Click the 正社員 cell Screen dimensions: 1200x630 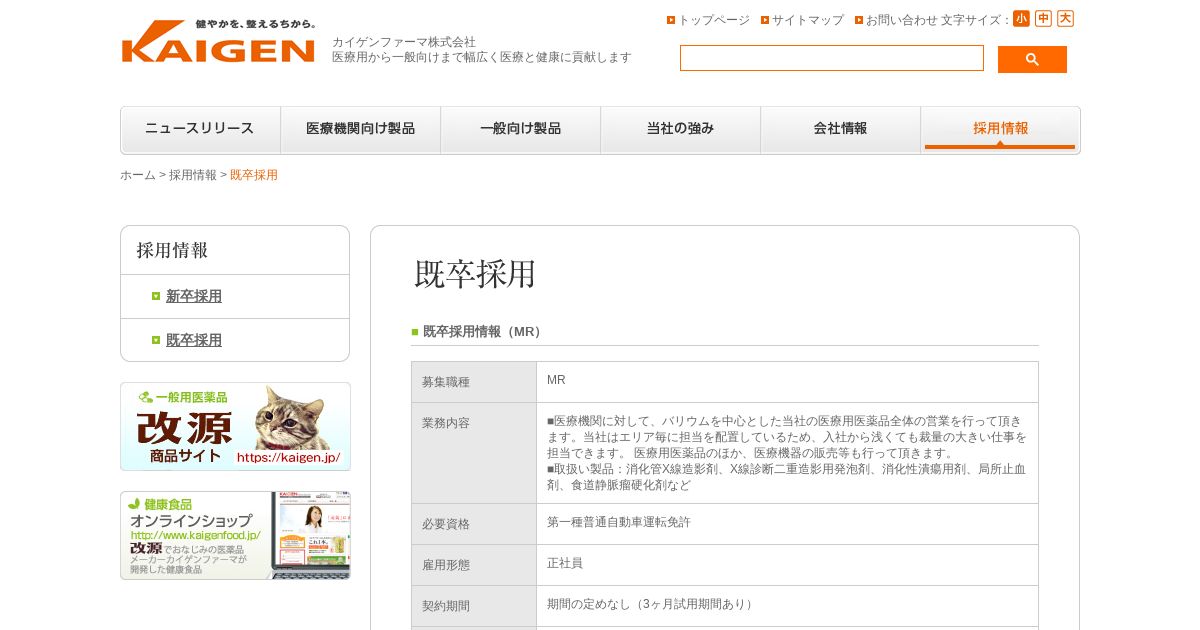coord(787,565)
